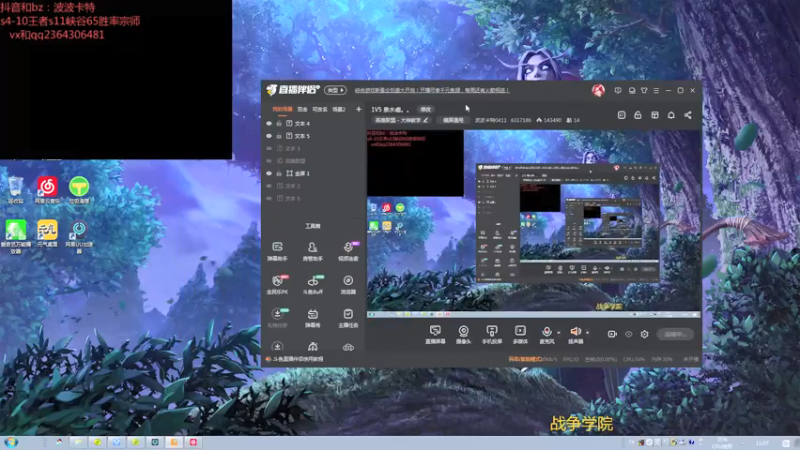This screenshot has width=800, height=450.
Task: Show the hidden 文本 2 layer via eye
Action: pyautogui.click(x=269, y=186)
